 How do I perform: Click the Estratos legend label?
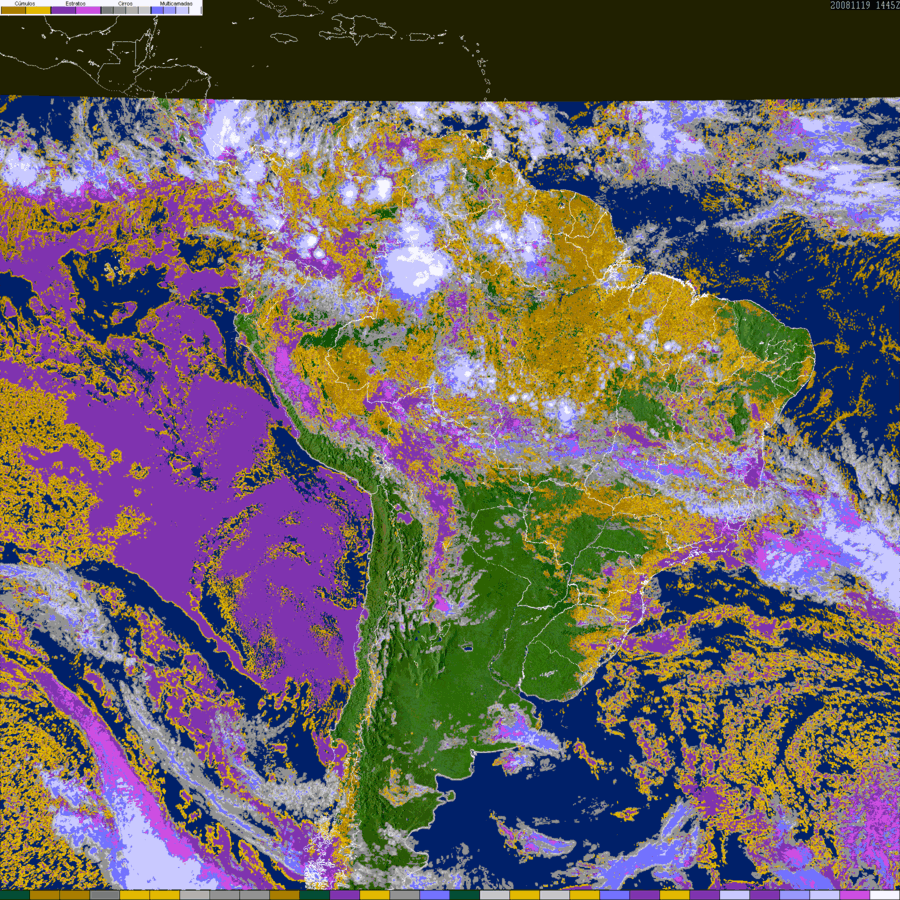(75, 3)
